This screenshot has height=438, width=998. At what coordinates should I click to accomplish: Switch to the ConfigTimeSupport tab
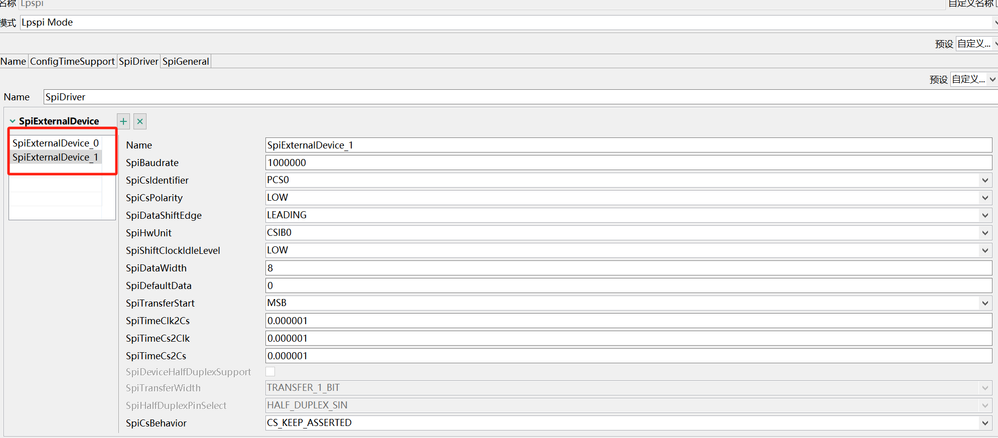[72, 61]
